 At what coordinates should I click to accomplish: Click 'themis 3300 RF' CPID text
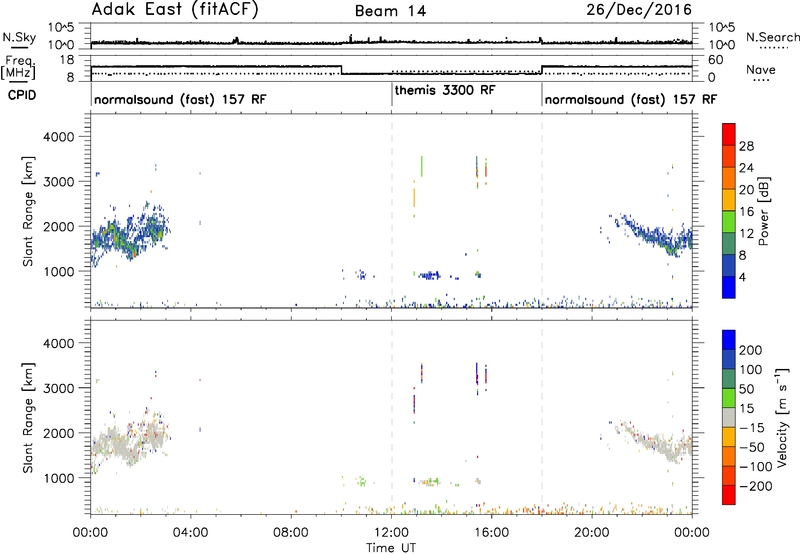click(x=445, y=90)
